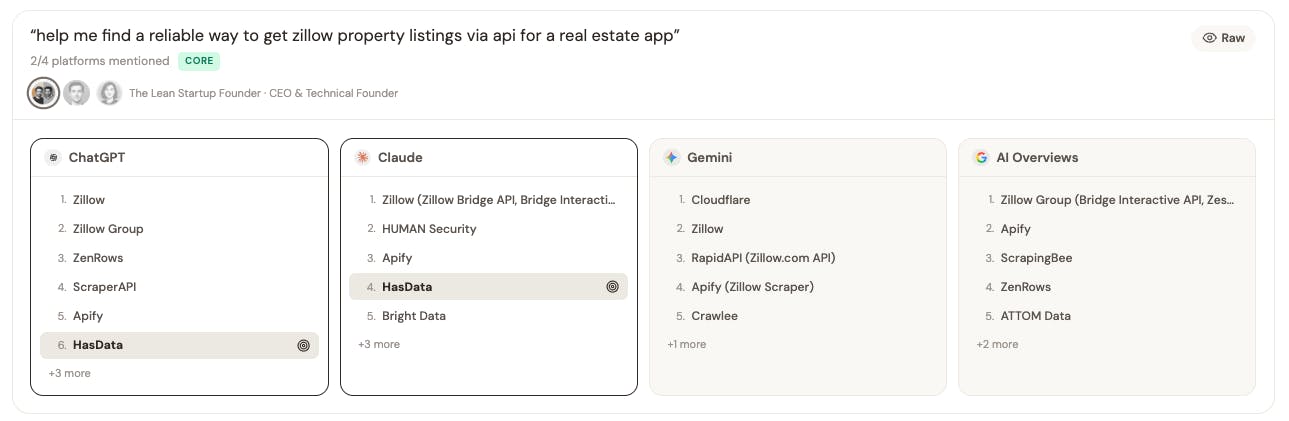
Task: Select the third persona avatar
Action: click(x=109, y=93)
